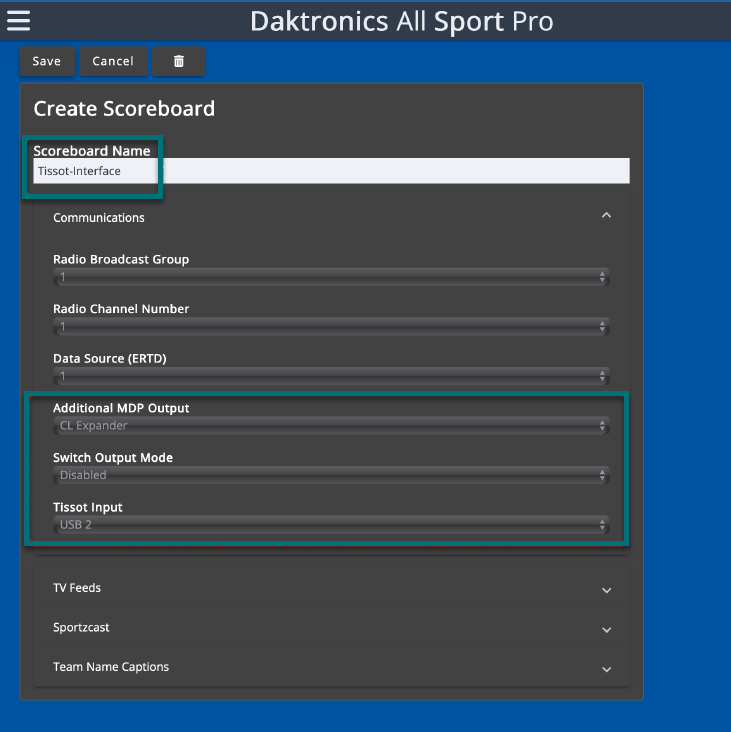
Task: Click the Communications section title text
Action: 99,218
